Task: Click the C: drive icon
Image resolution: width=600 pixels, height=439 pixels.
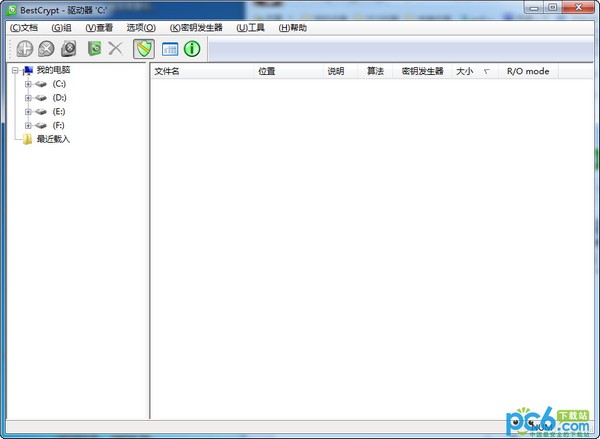Action: [41, 84]
